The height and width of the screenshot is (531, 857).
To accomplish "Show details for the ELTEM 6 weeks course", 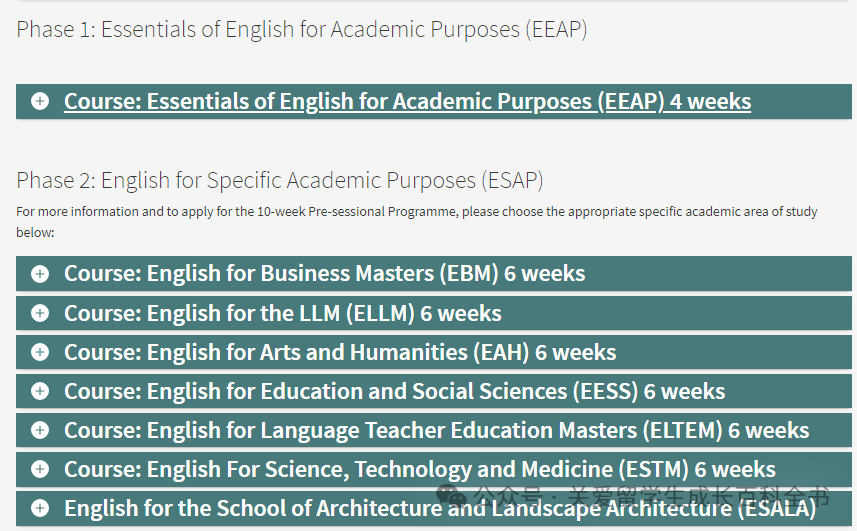I will [x=434, y=430].
